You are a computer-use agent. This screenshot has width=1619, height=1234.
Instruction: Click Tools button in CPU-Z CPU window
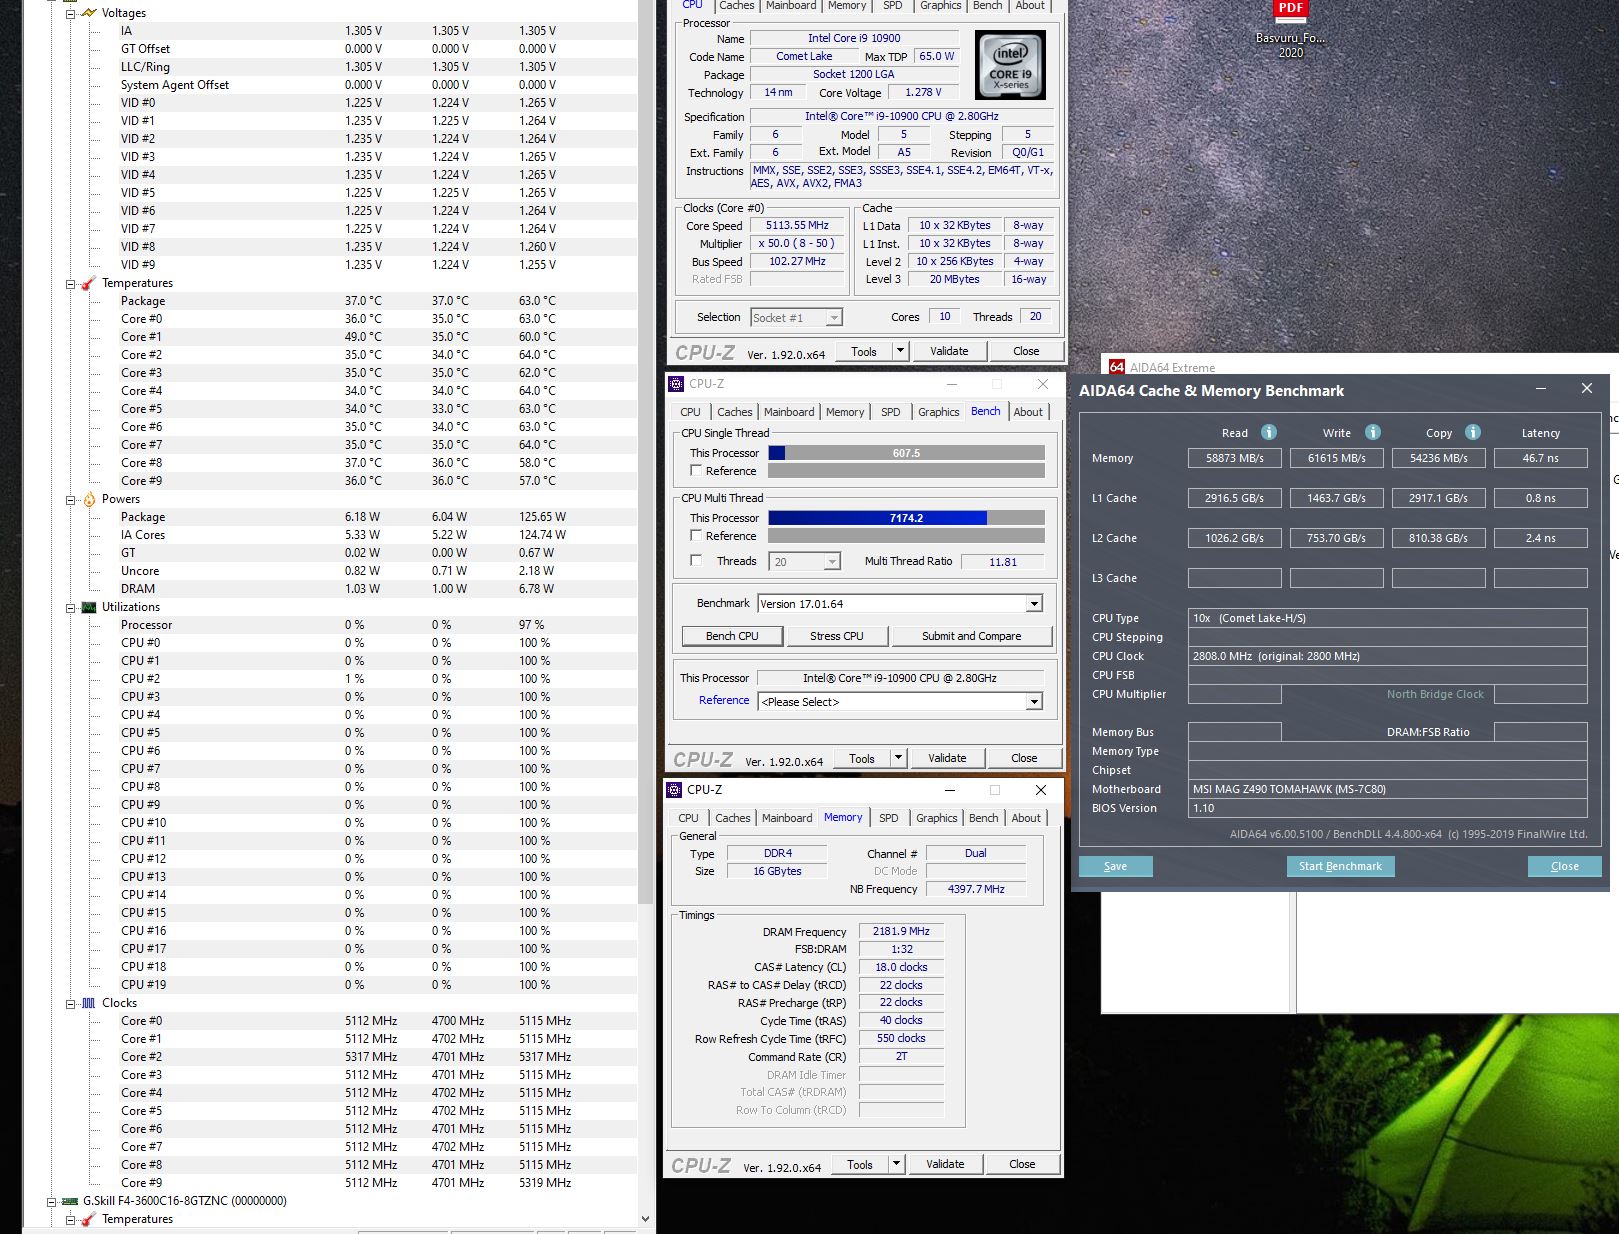pyautogui.click(x=864, y=352)
